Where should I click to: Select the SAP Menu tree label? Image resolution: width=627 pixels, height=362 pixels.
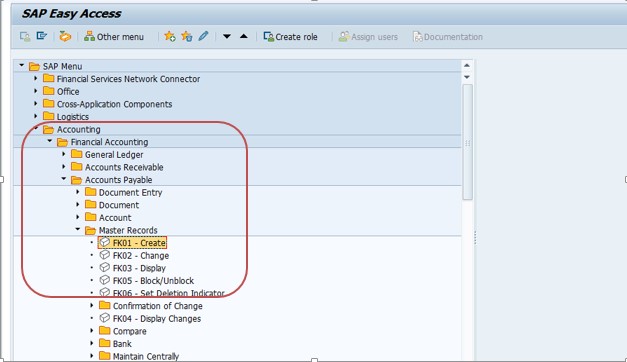click(x=62, y=66)
